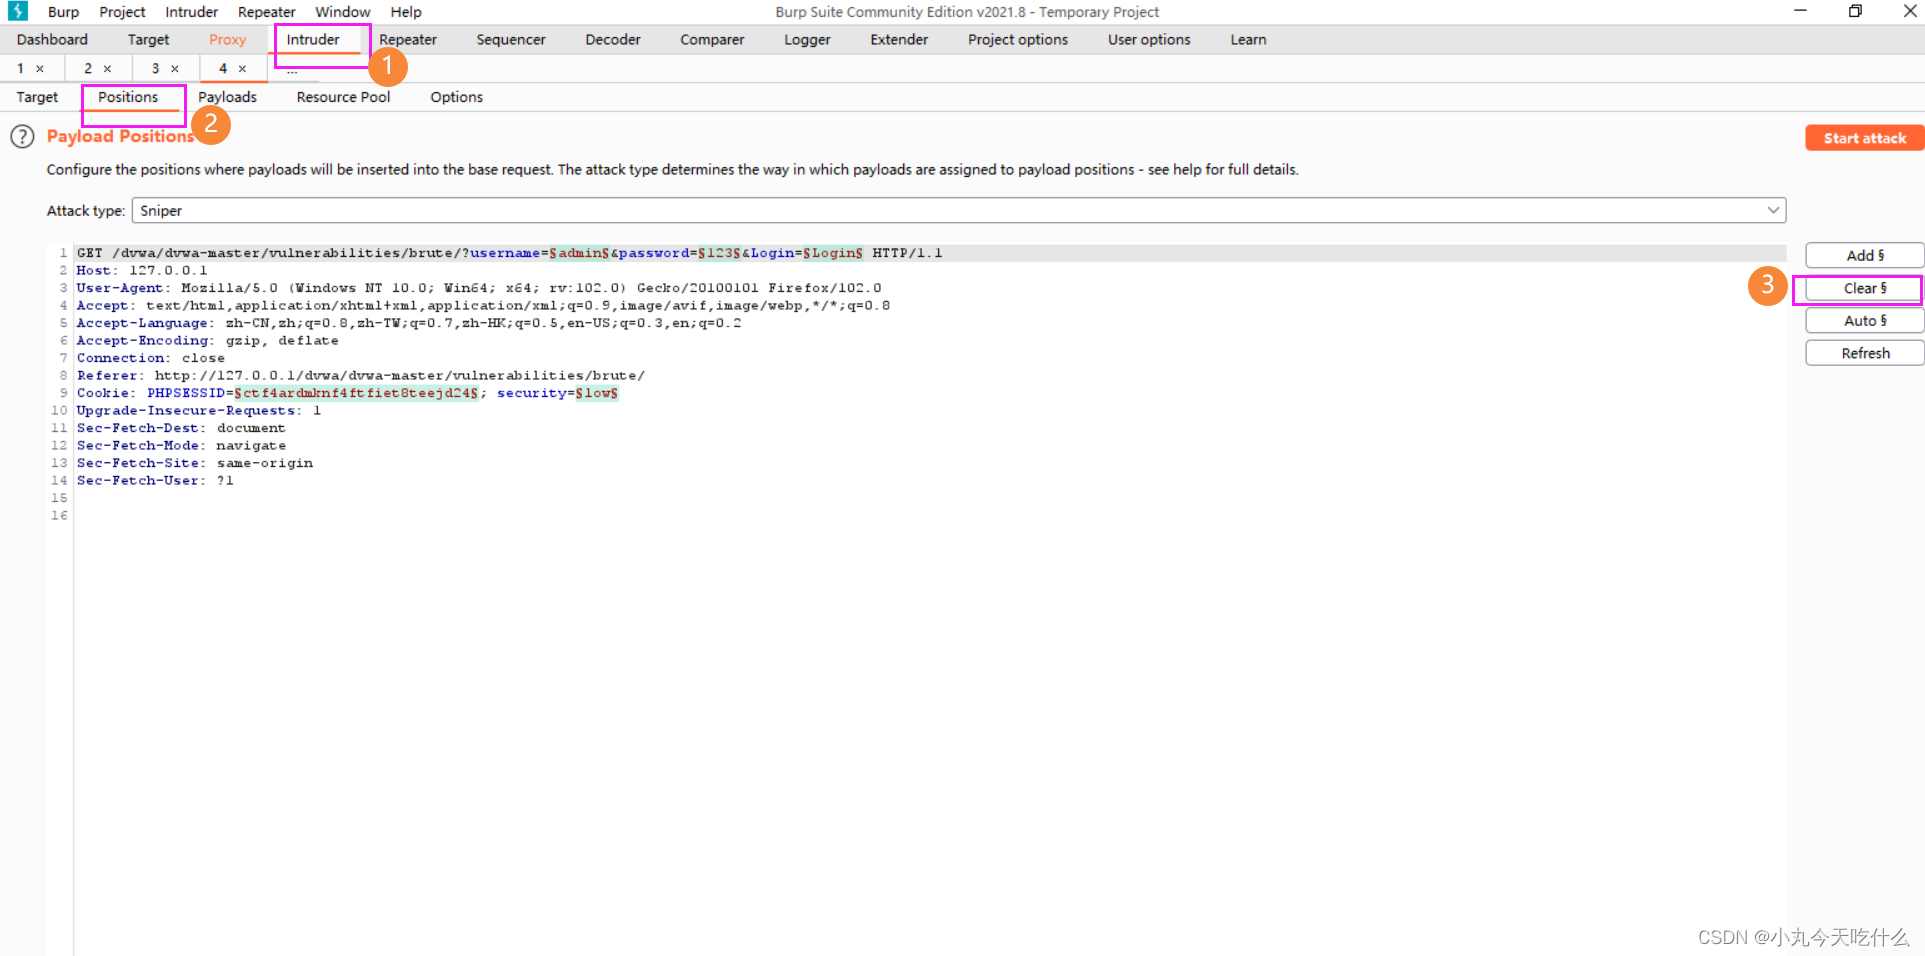
Task: Click the User-Agent header line
Action: [x=479, y=288]
